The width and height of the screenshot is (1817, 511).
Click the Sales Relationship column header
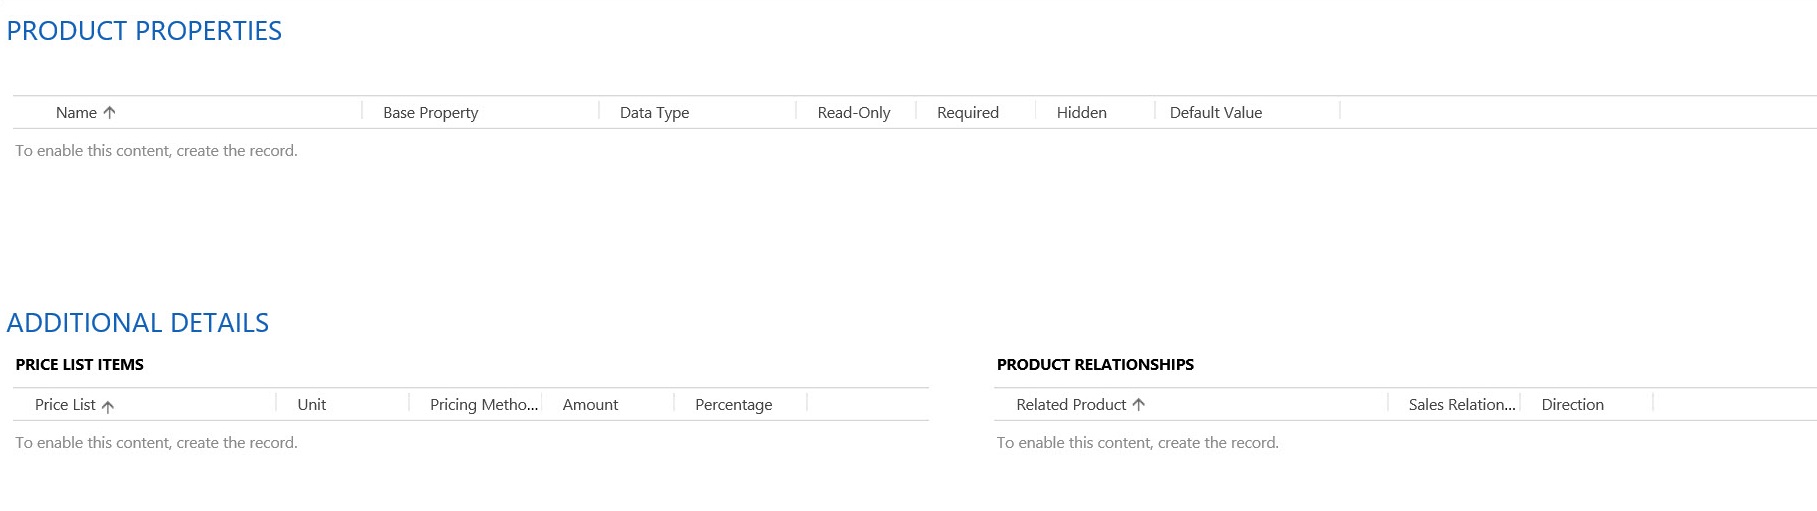[x=1461, y=405]
